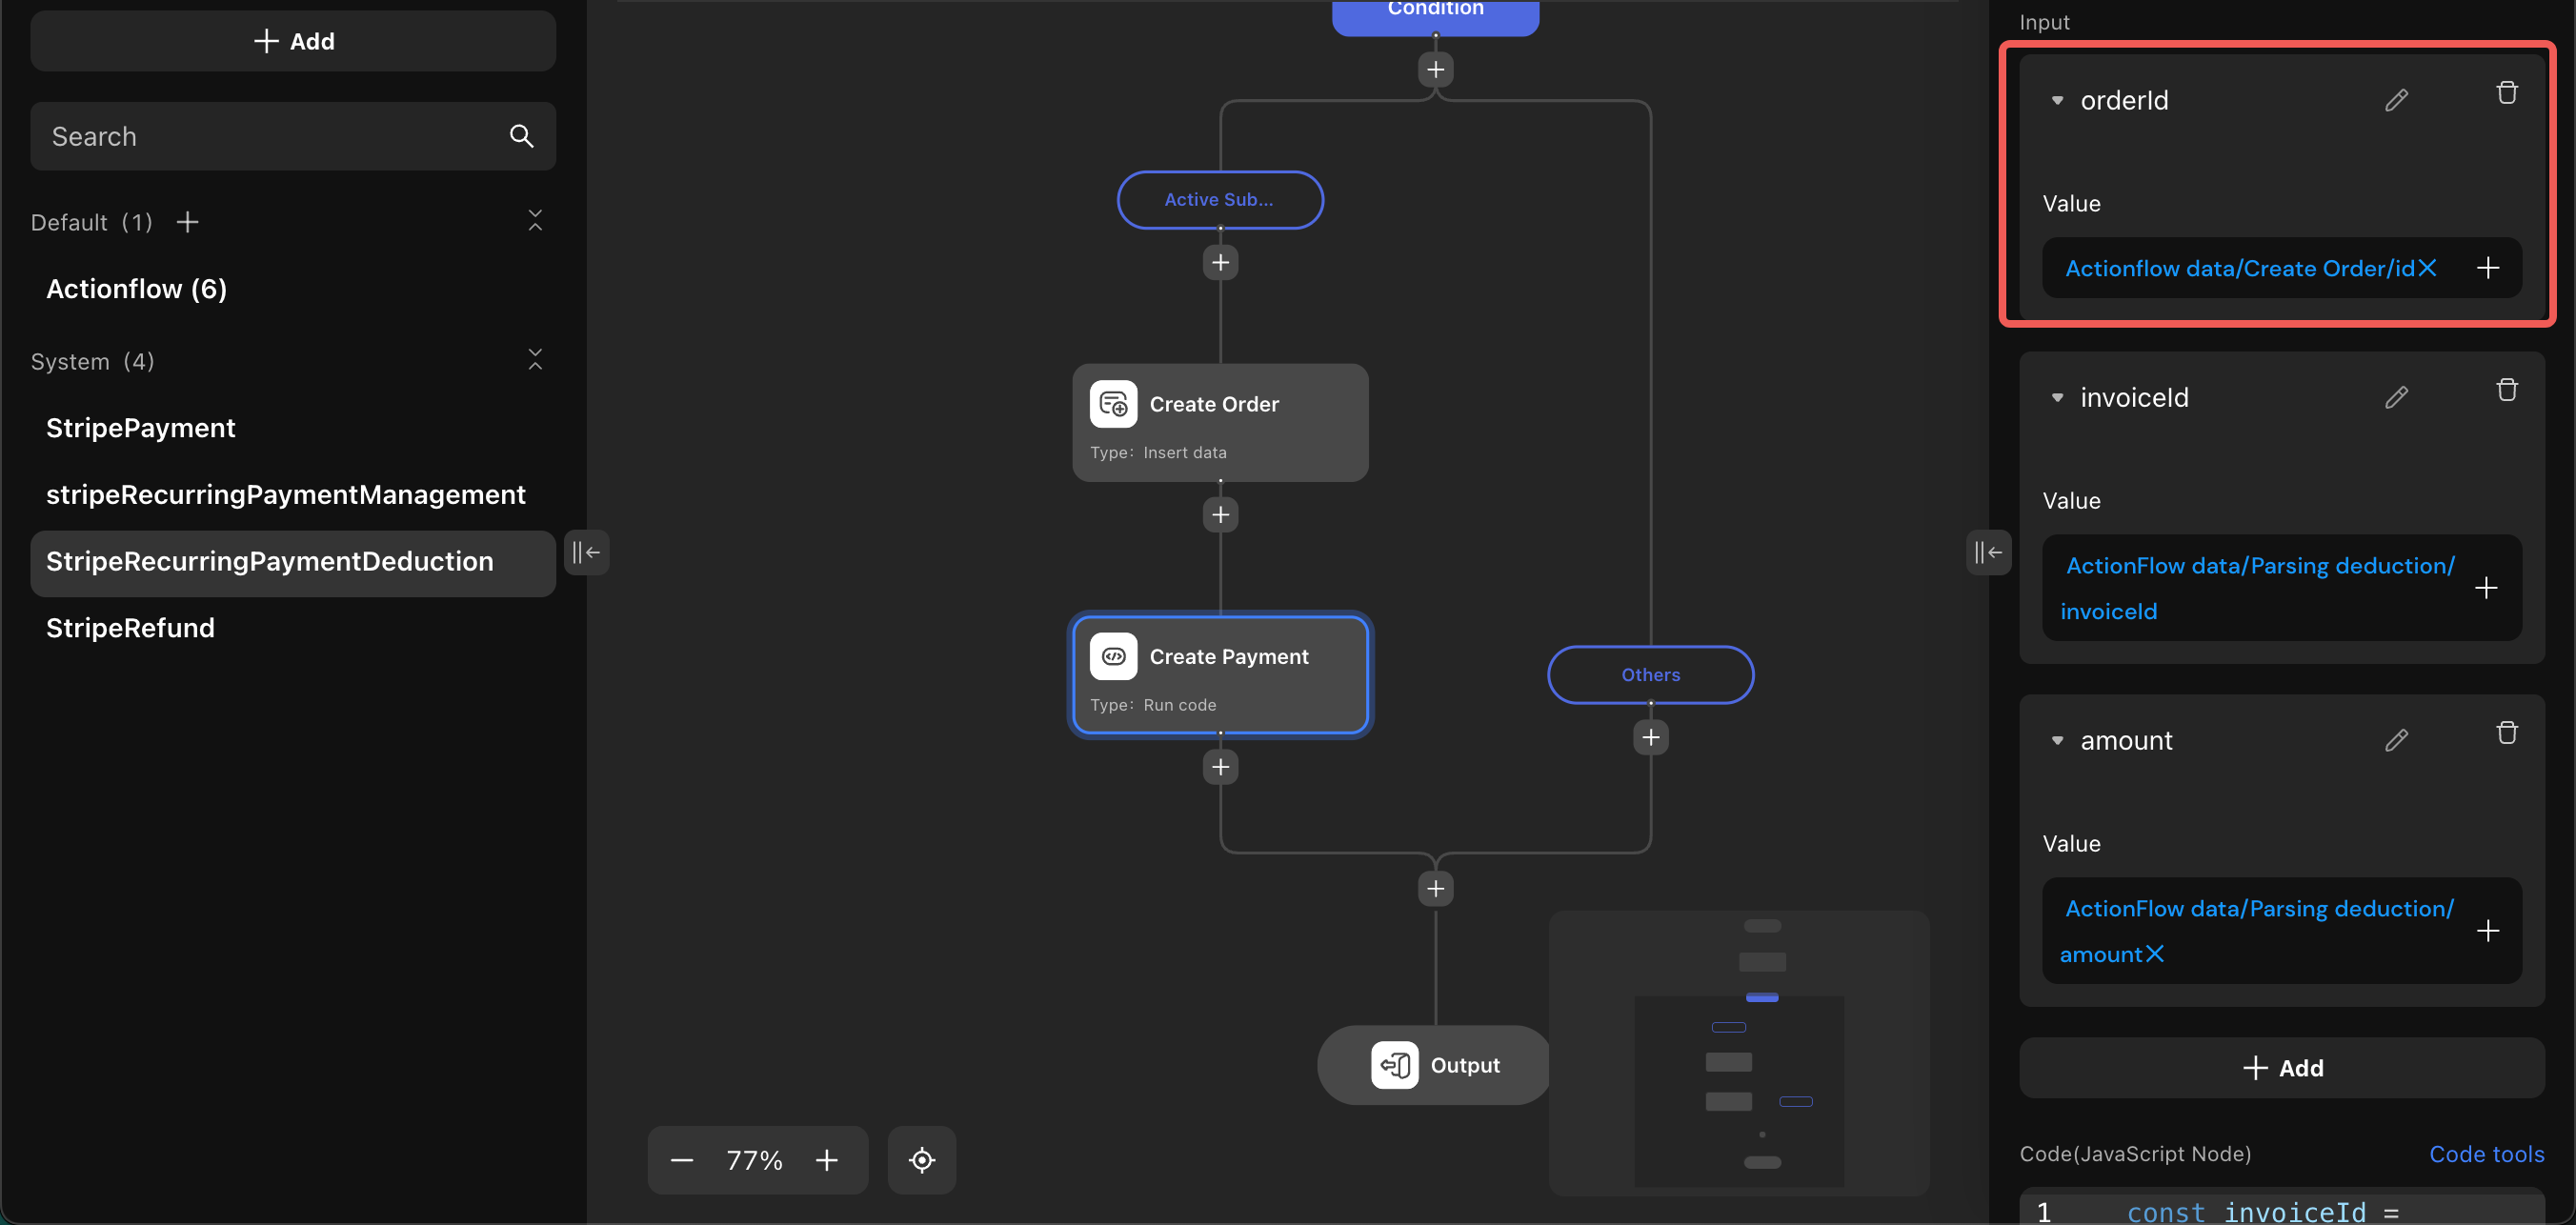This screenshot has height=1225, width=2576.
Task: Add node below Active Sub... branch
Action: [1220, 263]
